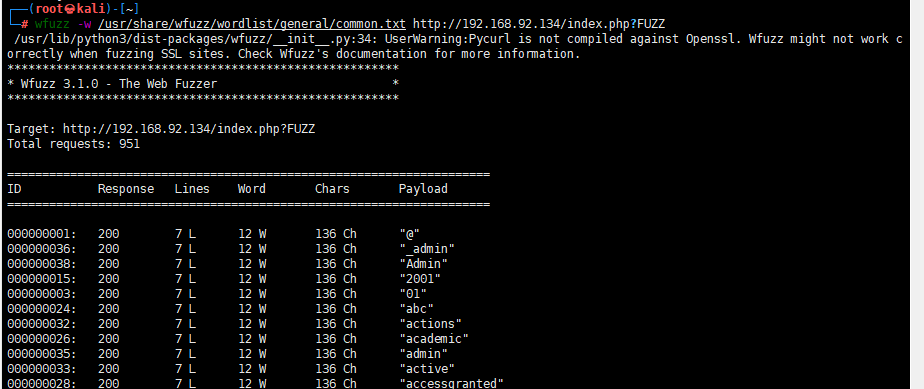924x389 pixels.
Task: Click payload "Admin" with capital A
Action: coord(424,263)
